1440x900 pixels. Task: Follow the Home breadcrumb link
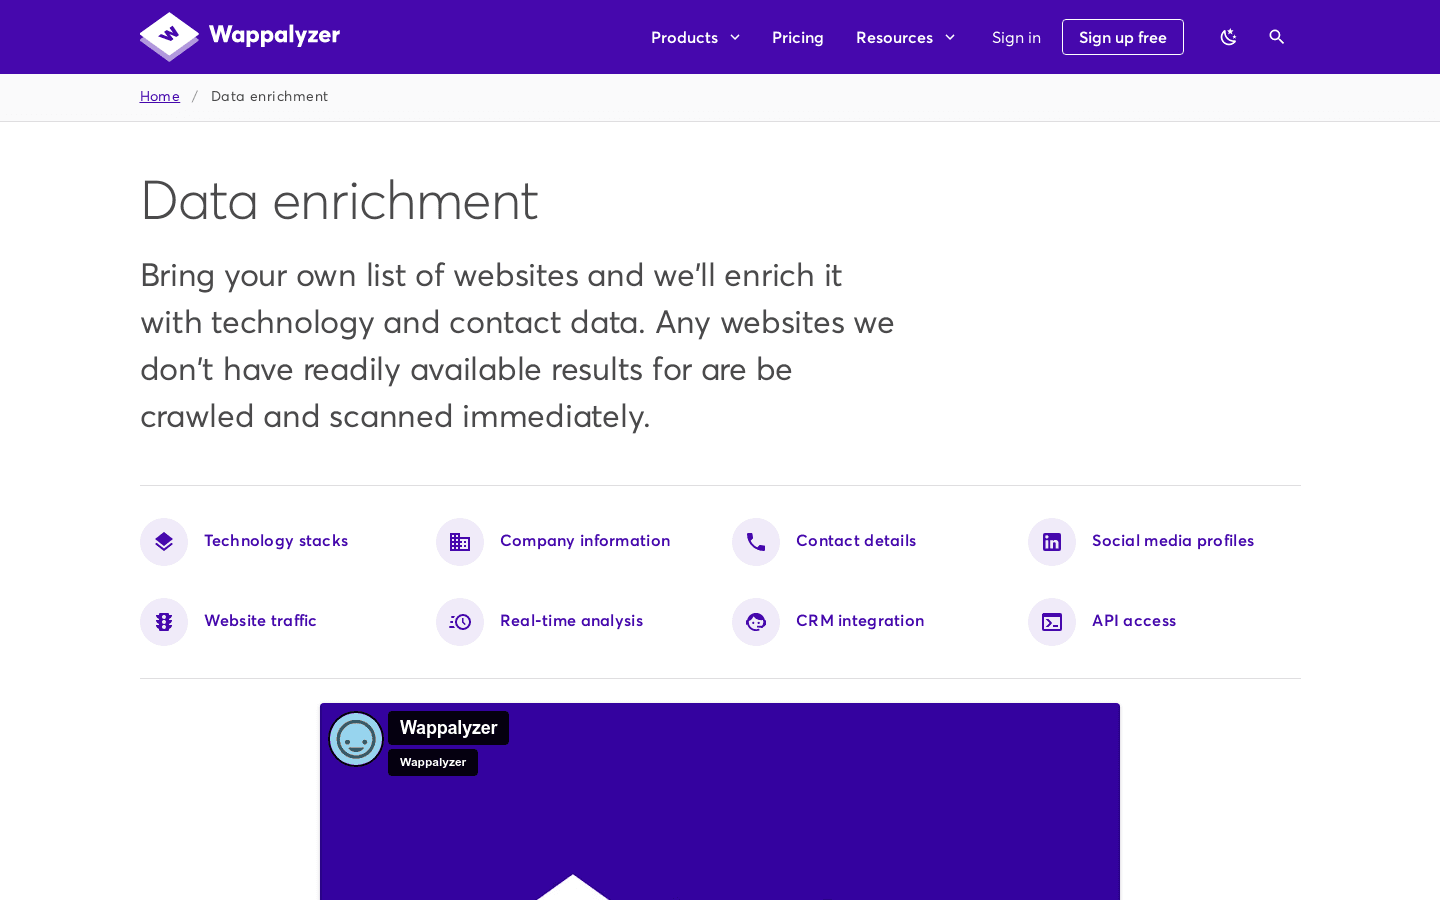159,95
